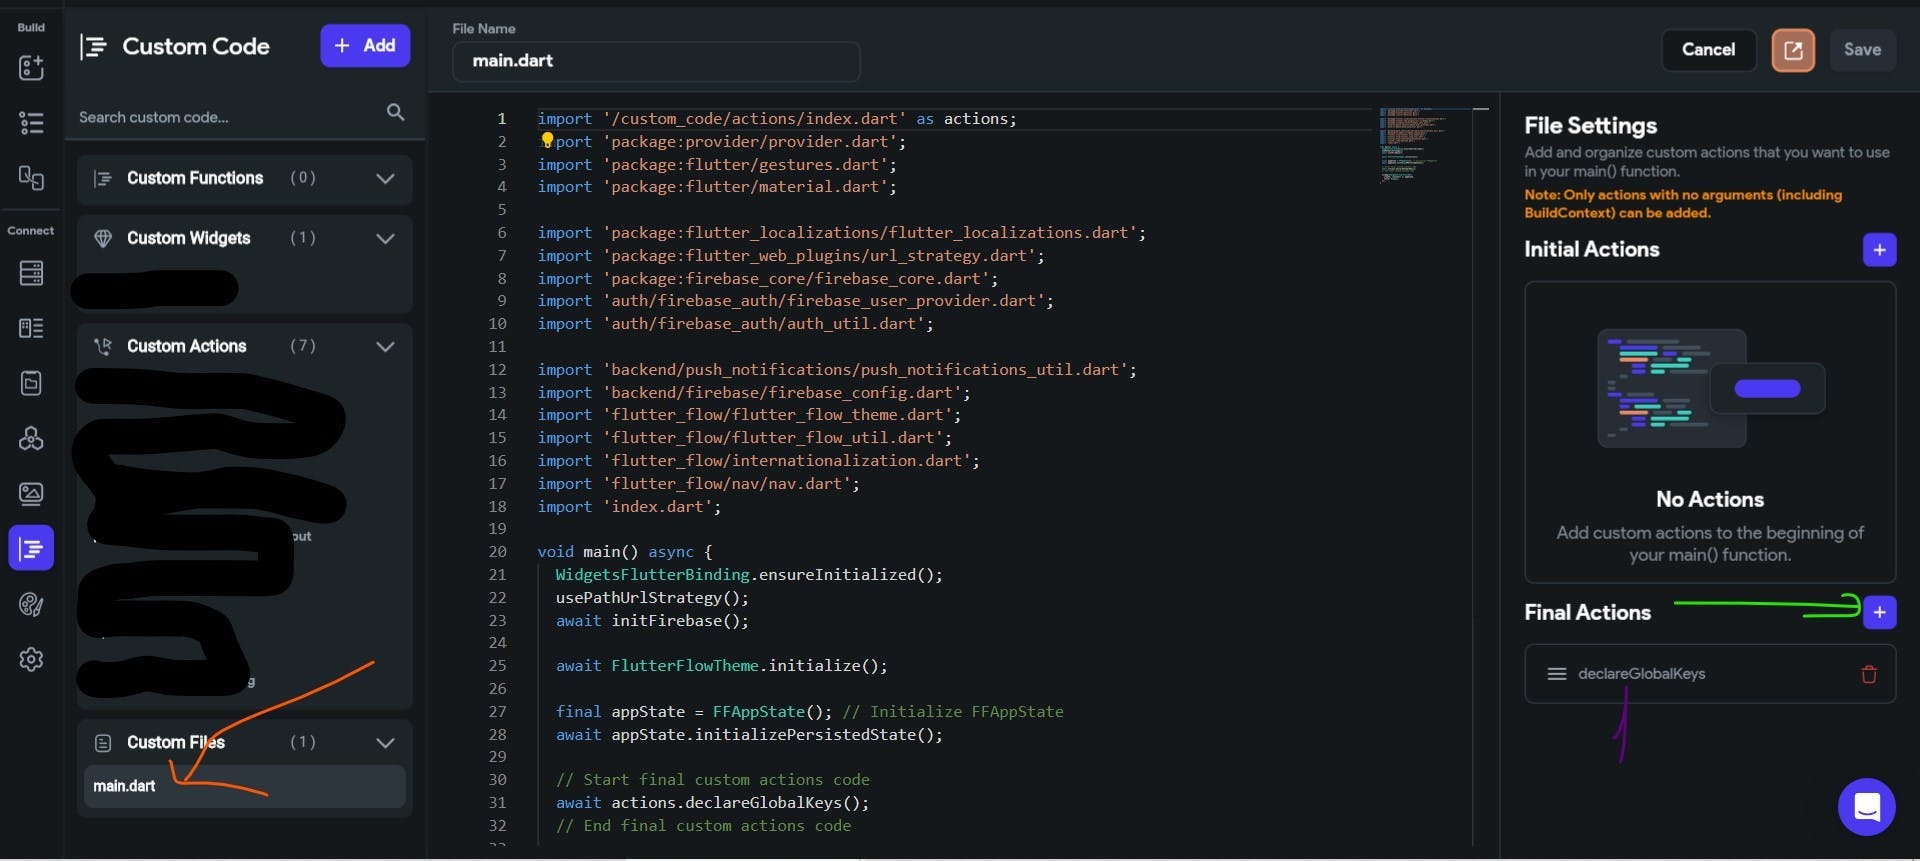Delete the declareGlobalKeys final action

[1868, 674]
